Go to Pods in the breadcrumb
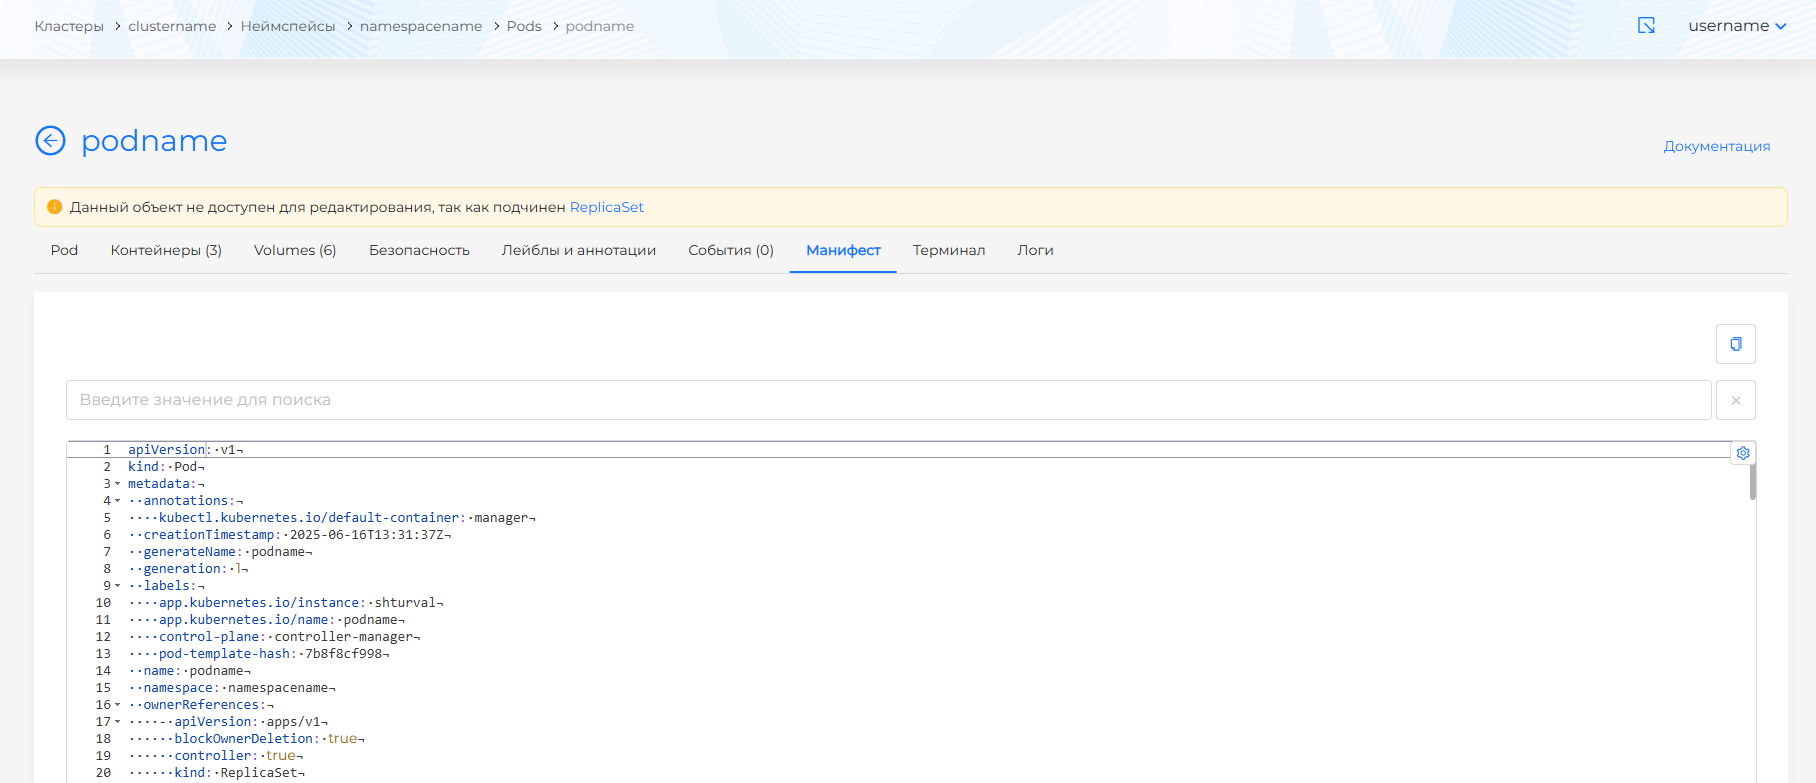This screenshot has width=1816, height=783. [x=523, y=26]
